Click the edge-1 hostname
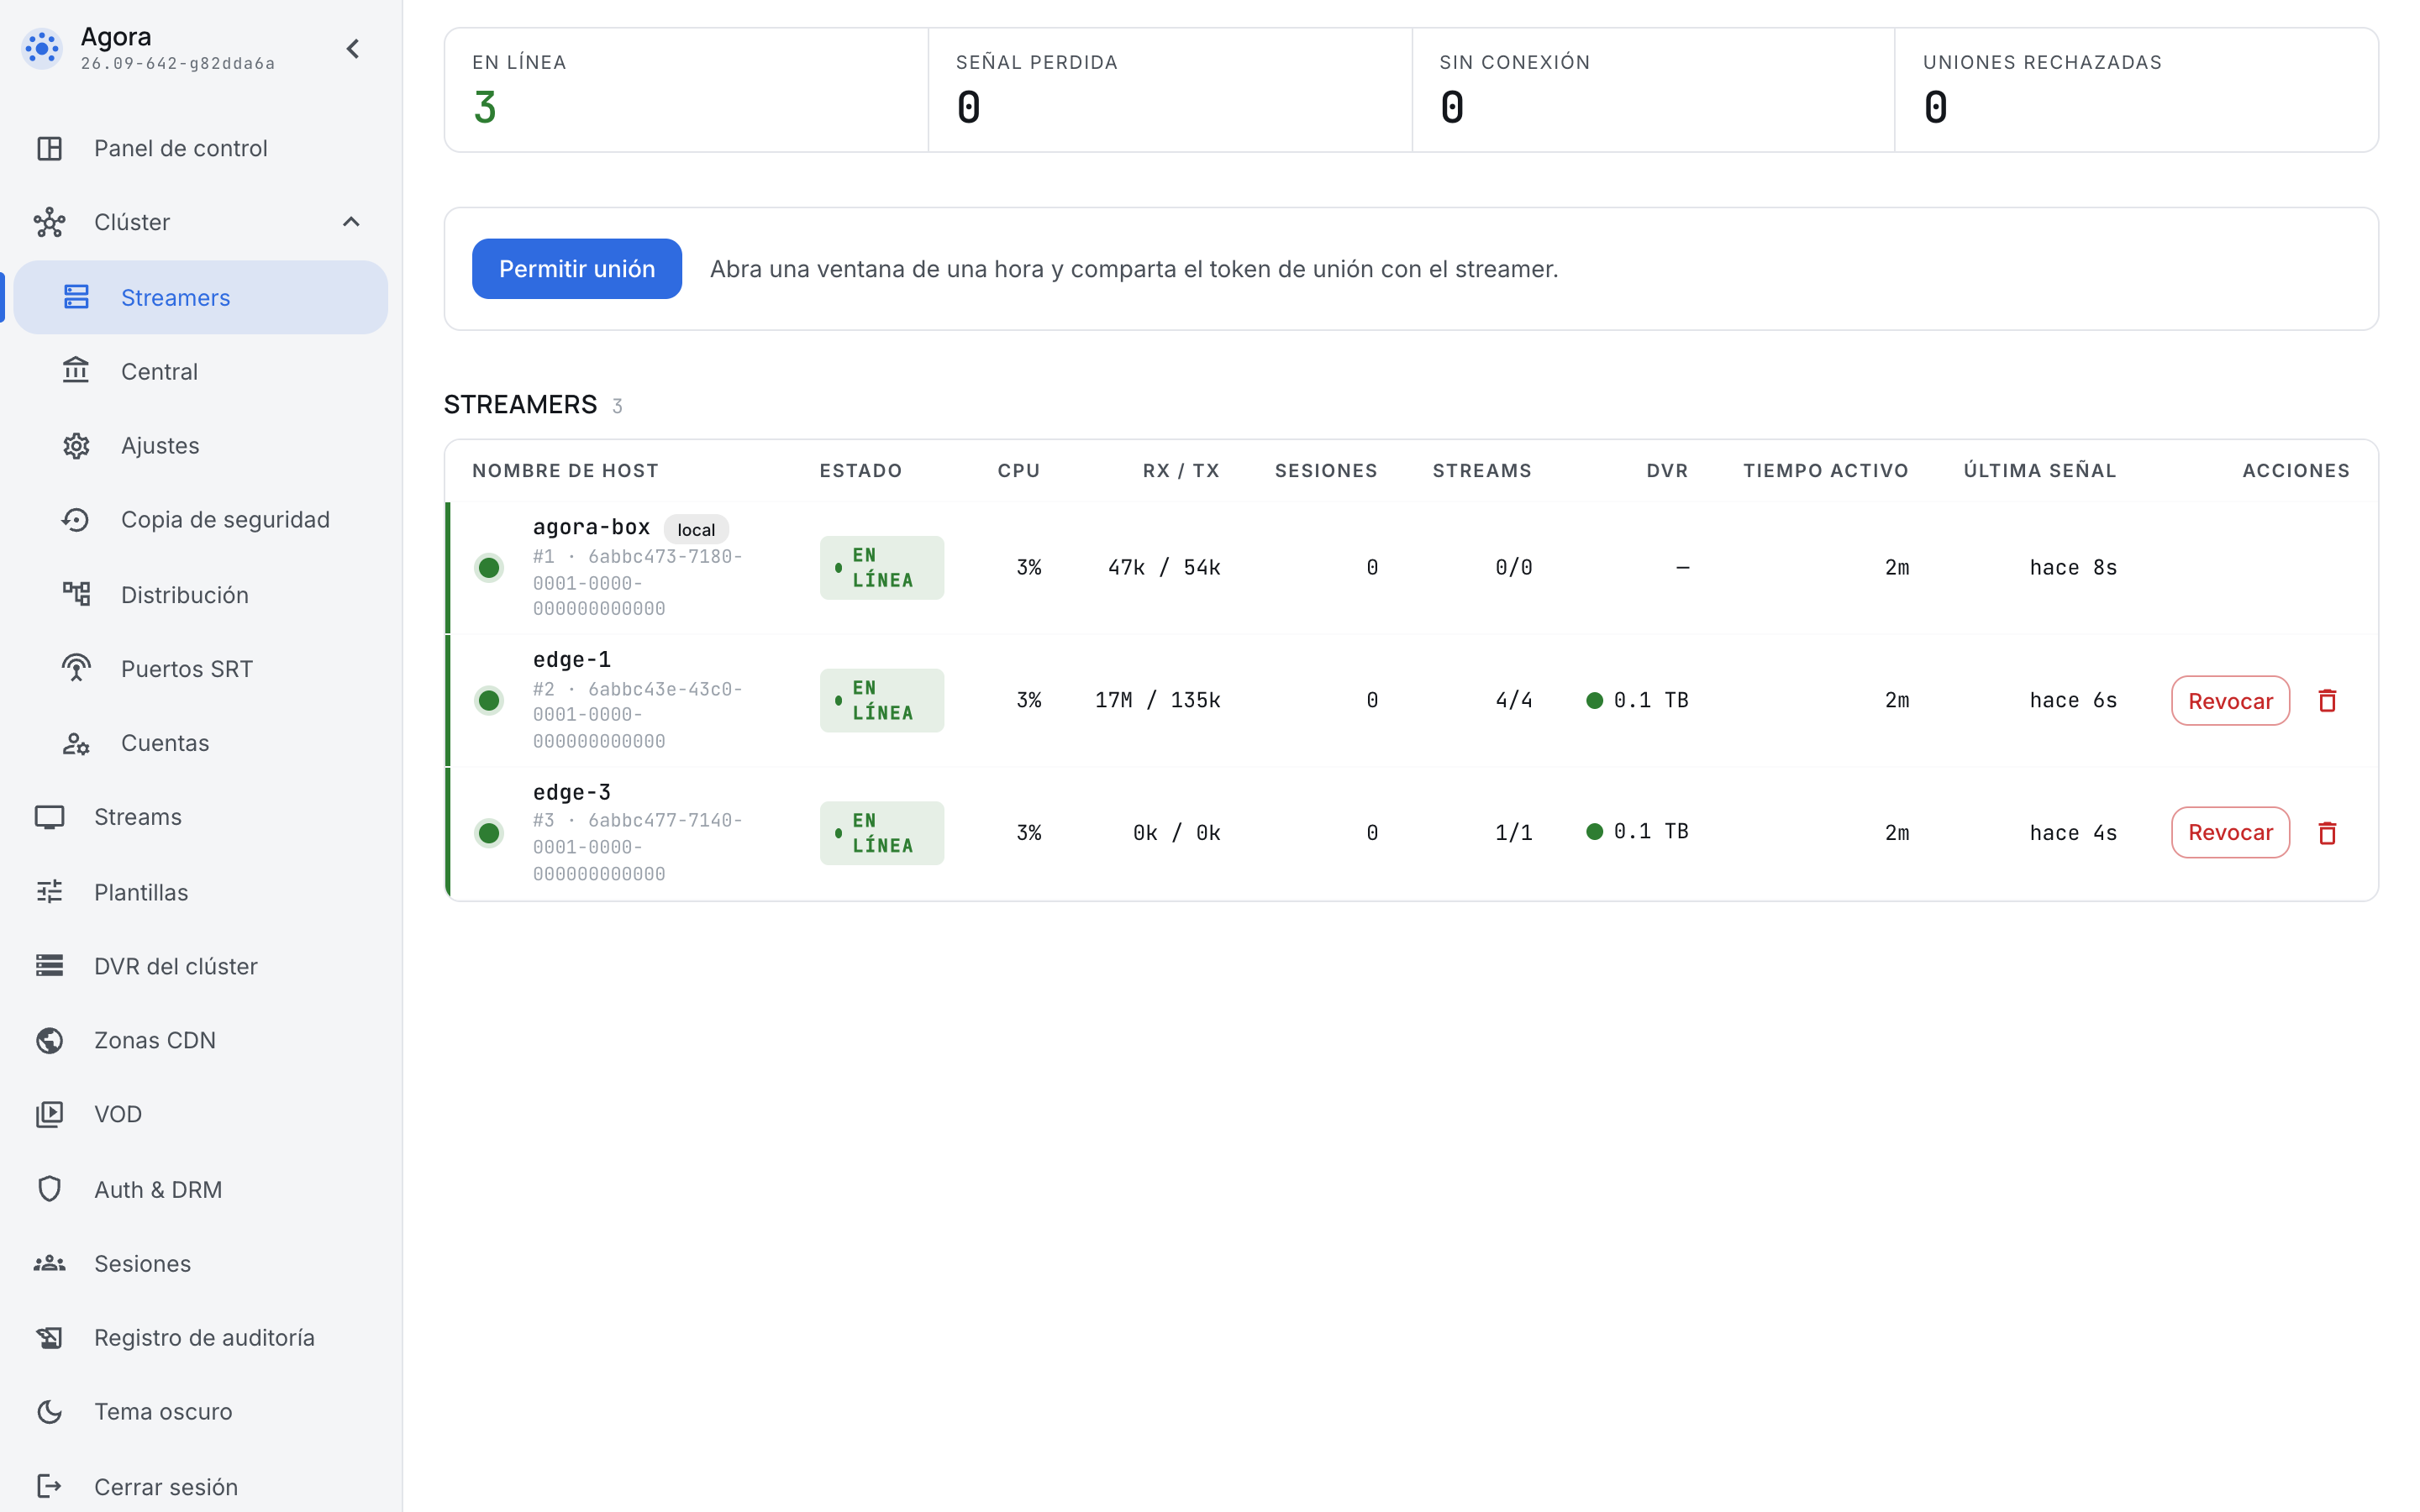The width and height of the screenshot is (2420, 1512). click(x=572, y=659)
